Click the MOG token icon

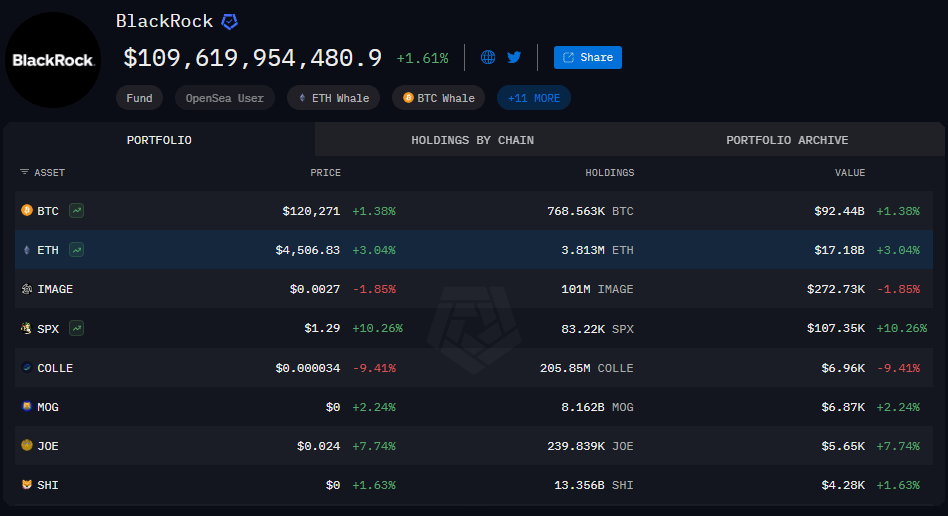[27, 406]
